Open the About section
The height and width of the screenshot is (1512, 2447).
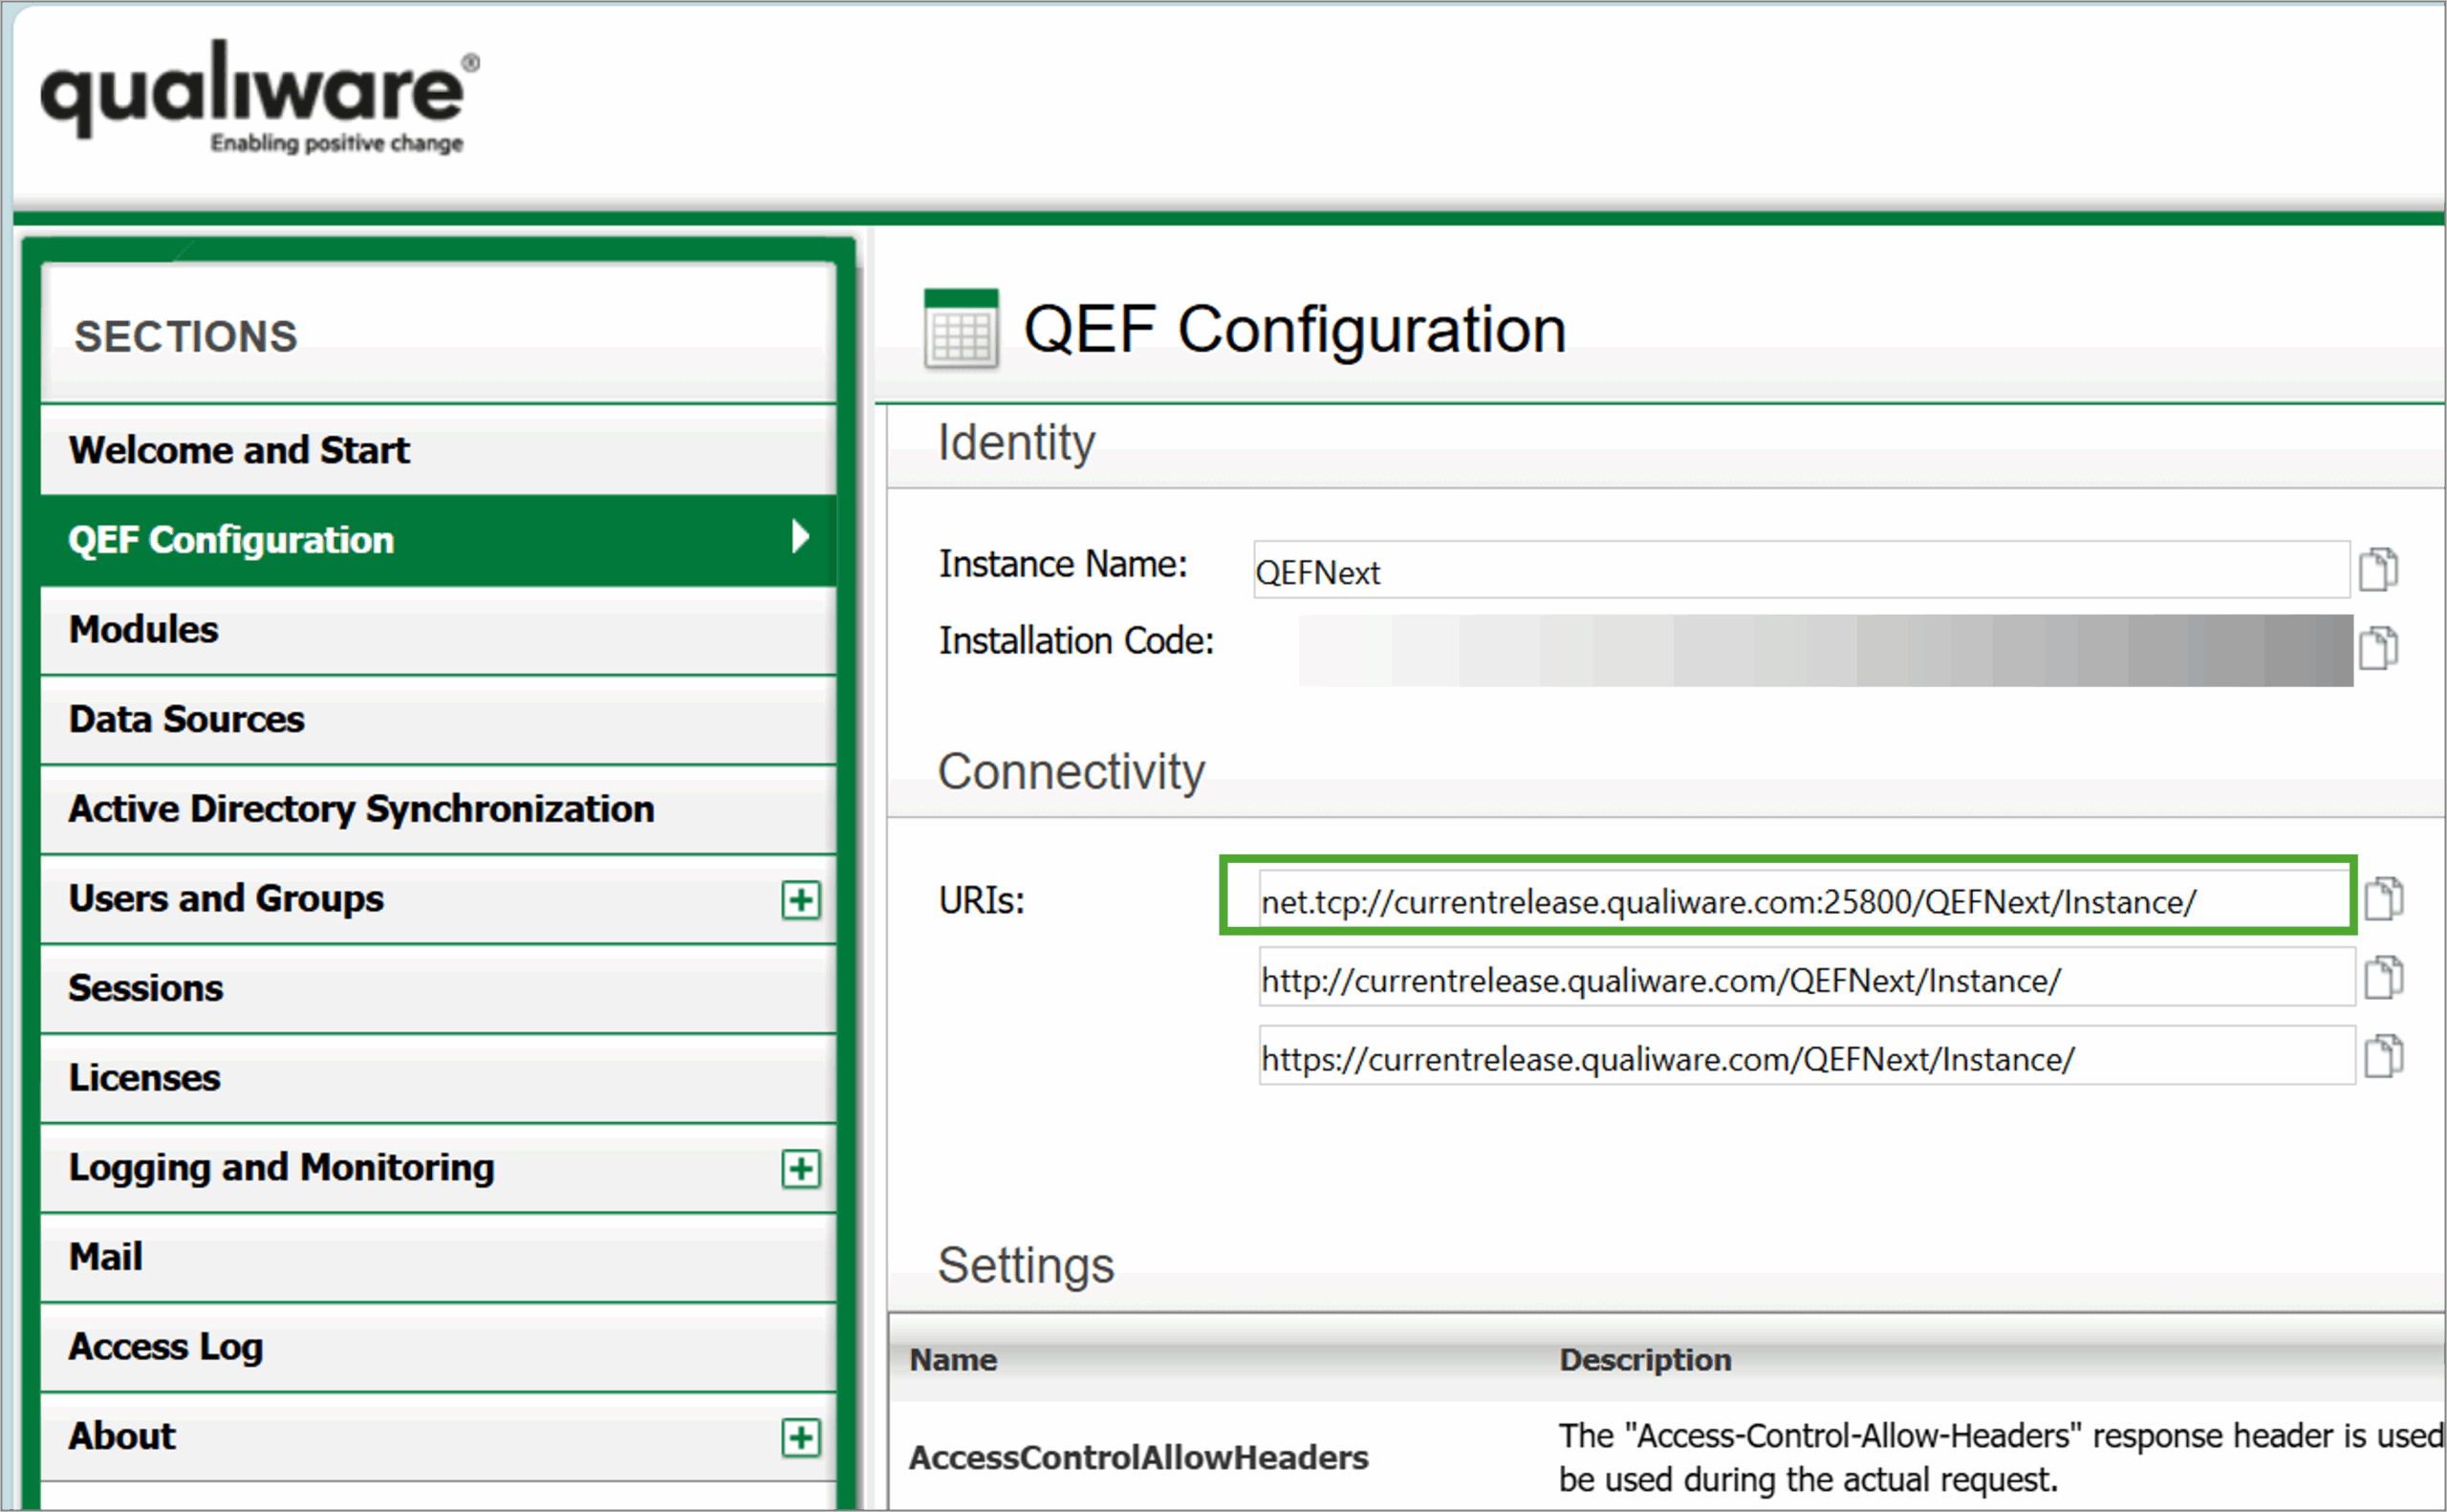pyautogui.click(x=438, y=1437)
